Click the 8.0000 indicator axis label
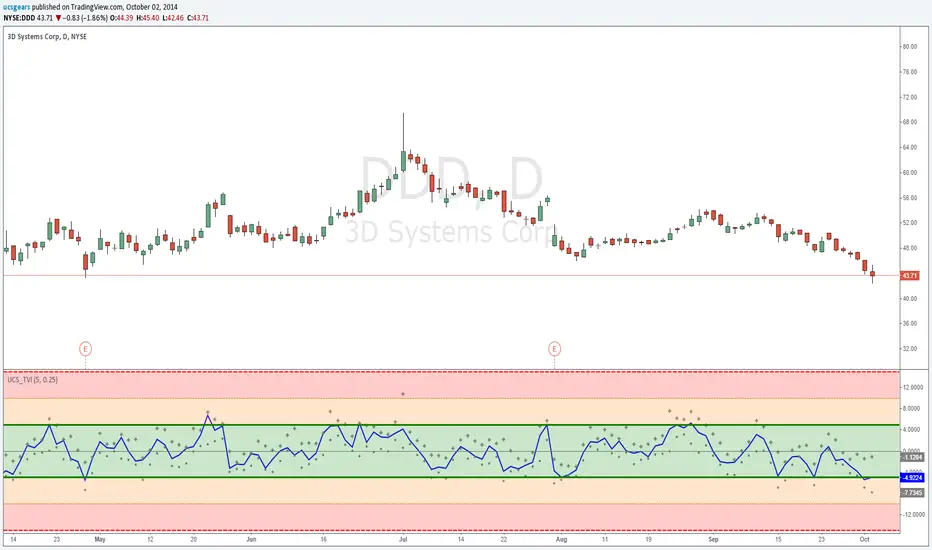This screenshot has height=550, width=932. (914, 408)
